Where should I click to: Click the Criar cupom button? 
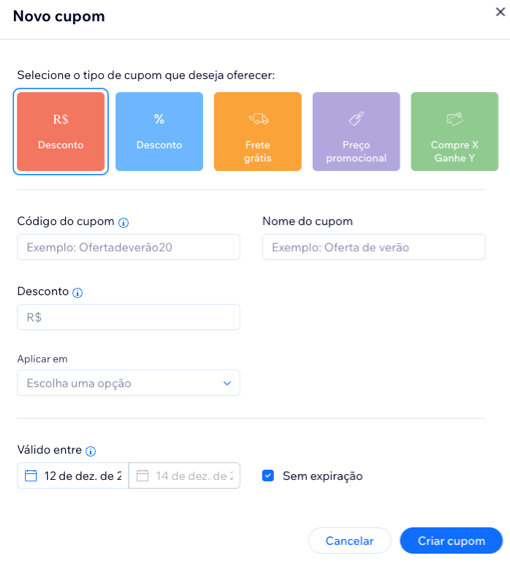451,541
